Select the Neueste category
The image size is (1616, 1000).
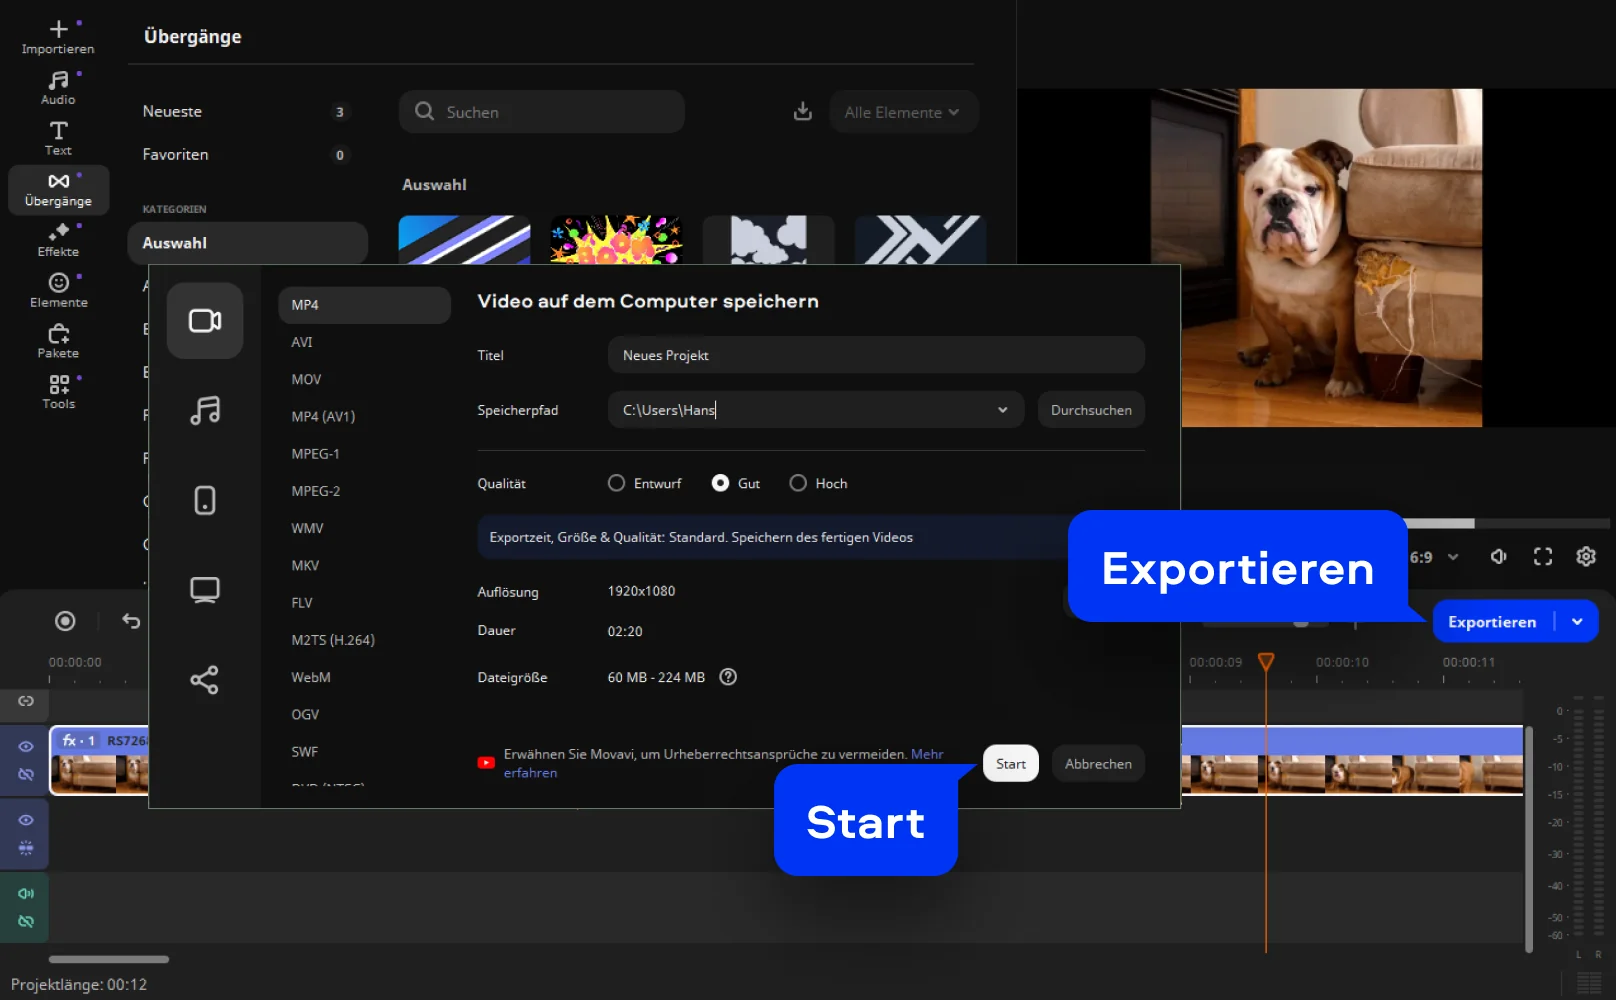click(172, 111)
